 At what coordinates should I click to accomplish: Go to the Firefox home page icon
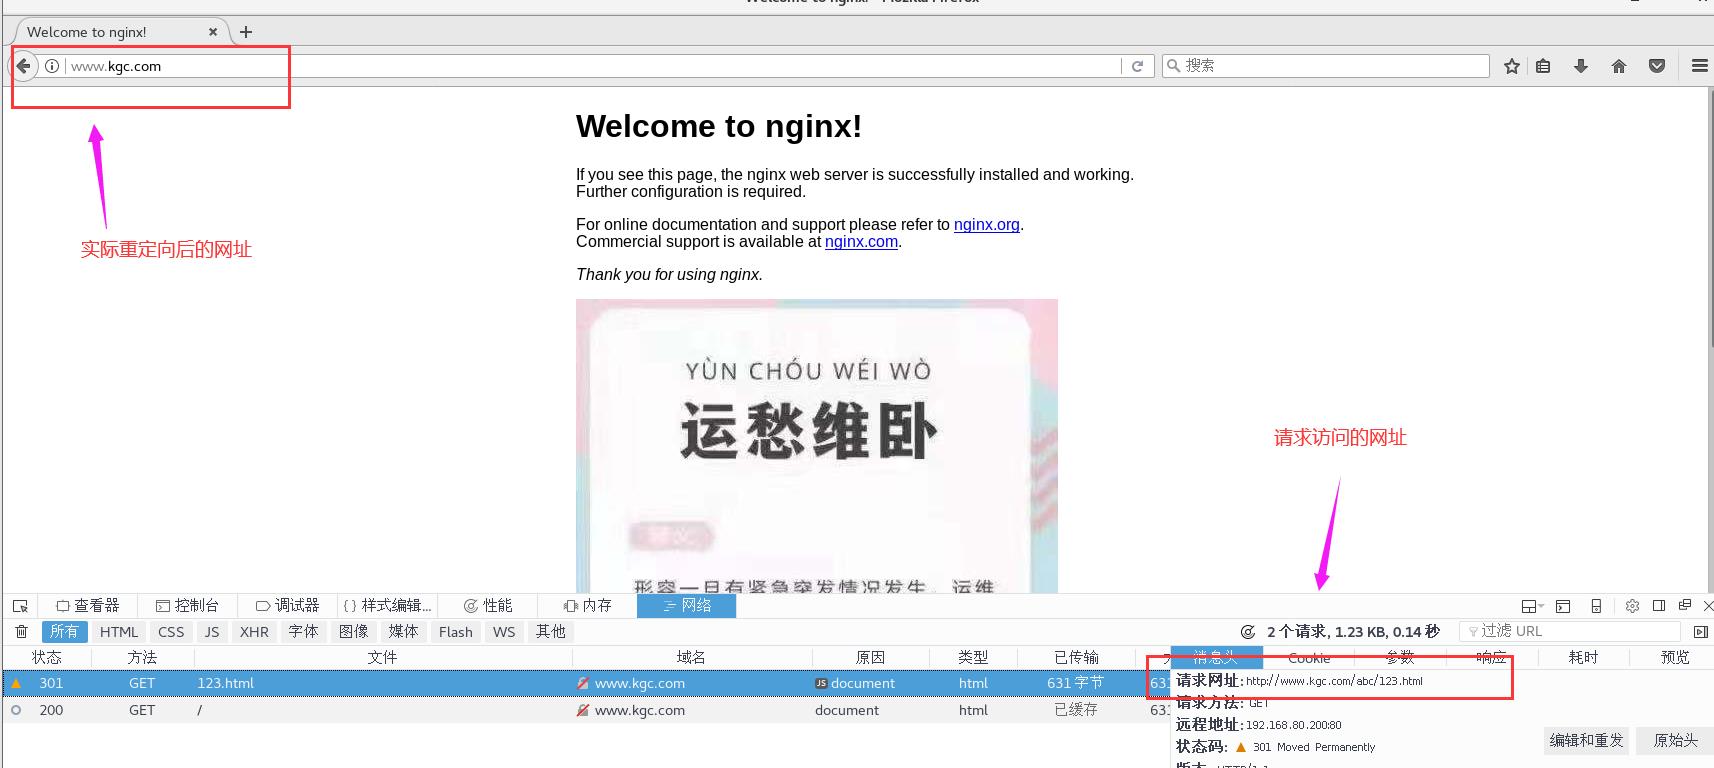(1619, 66)
